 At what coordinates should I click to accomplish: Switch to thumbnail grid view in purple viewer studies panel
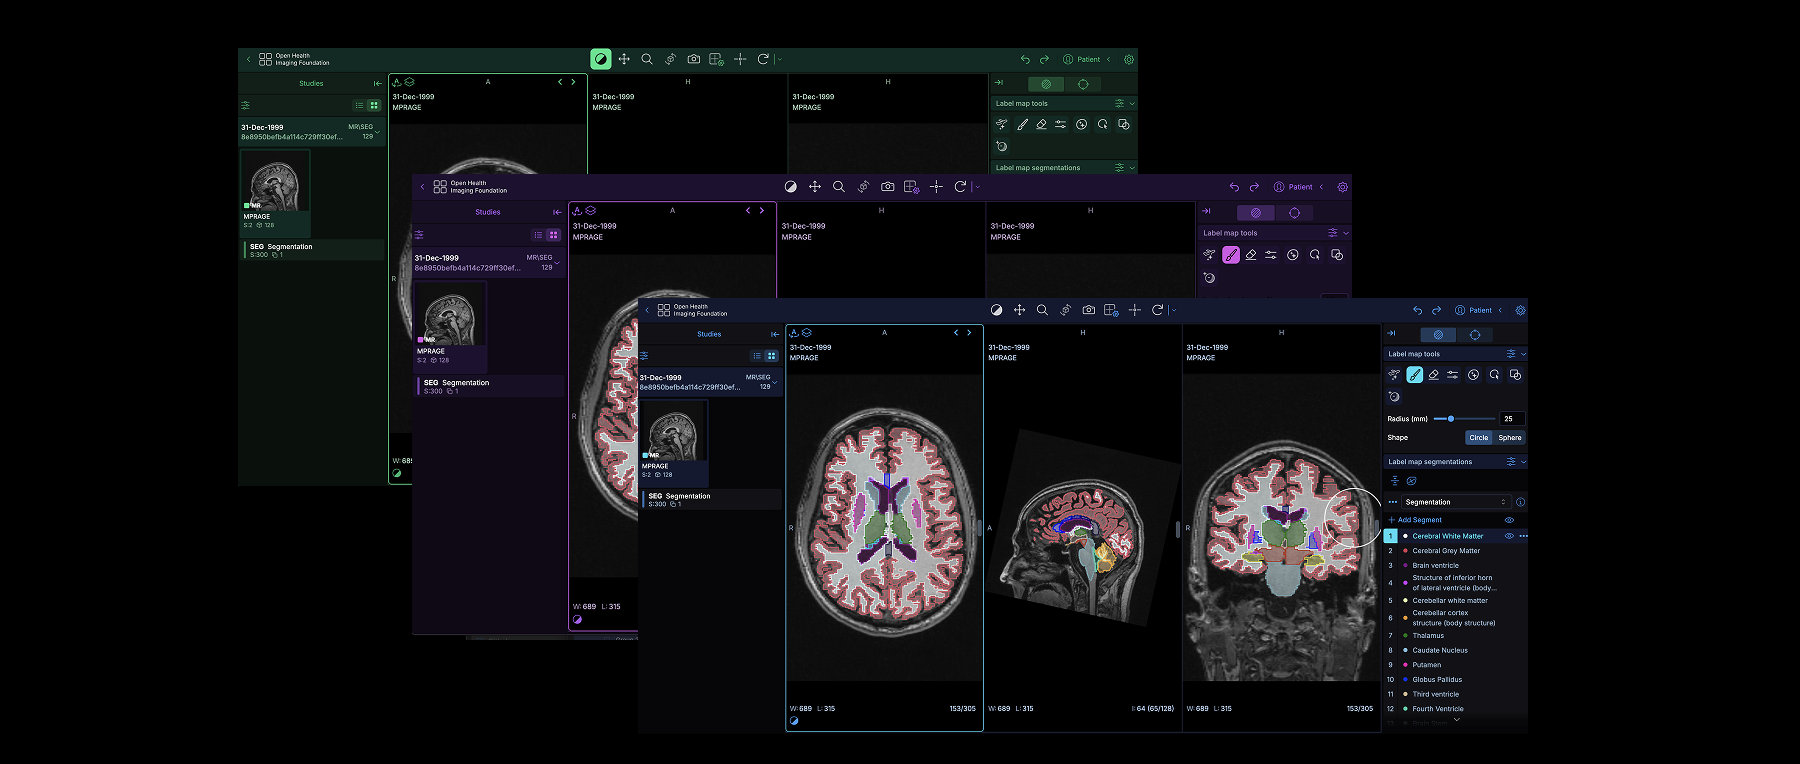pyautogui.click(x=553, y=235)
